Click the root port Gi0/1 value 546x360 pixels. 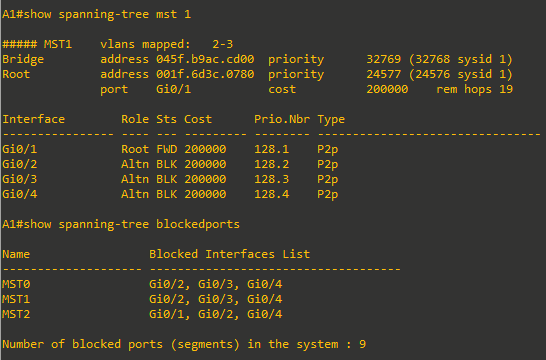click(173, 89)
